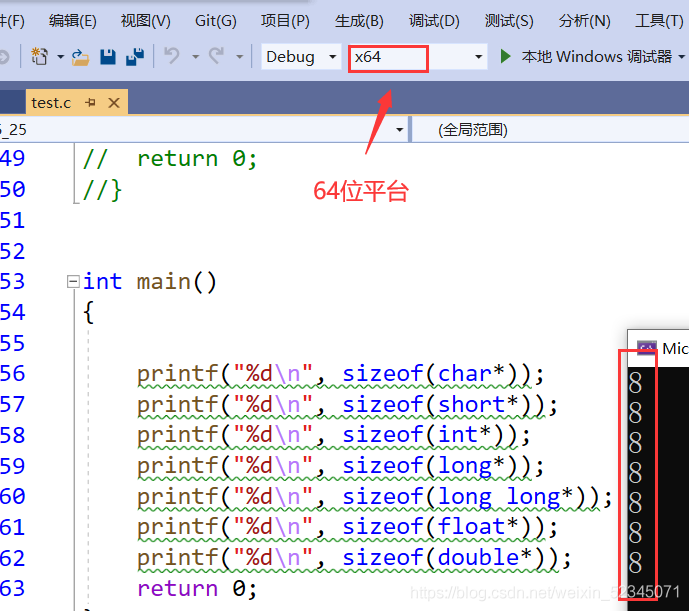
Task: Open the Undo history dropdown arrow
Action: click(196, 57)
